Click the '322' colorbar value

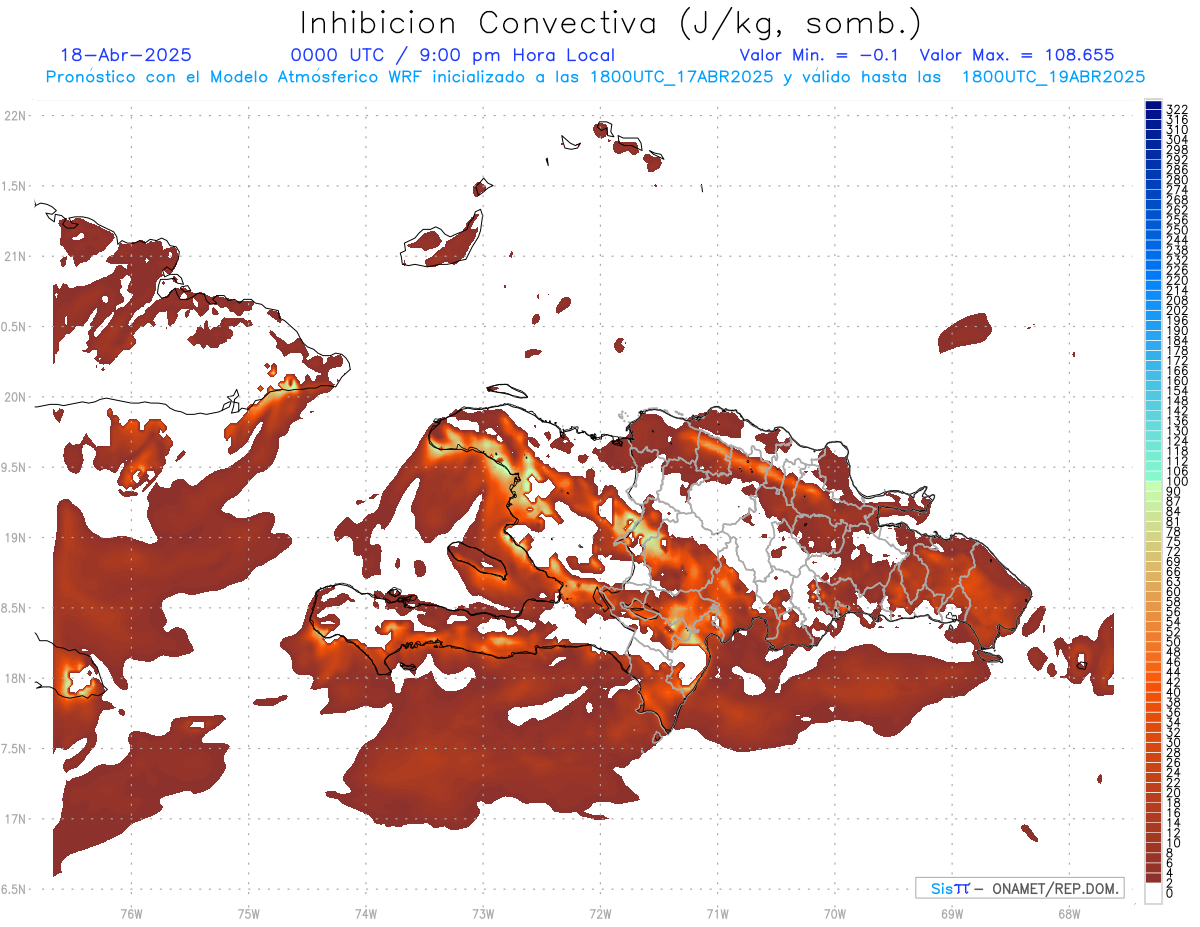pyautogui.click(x=1176, y=109)
